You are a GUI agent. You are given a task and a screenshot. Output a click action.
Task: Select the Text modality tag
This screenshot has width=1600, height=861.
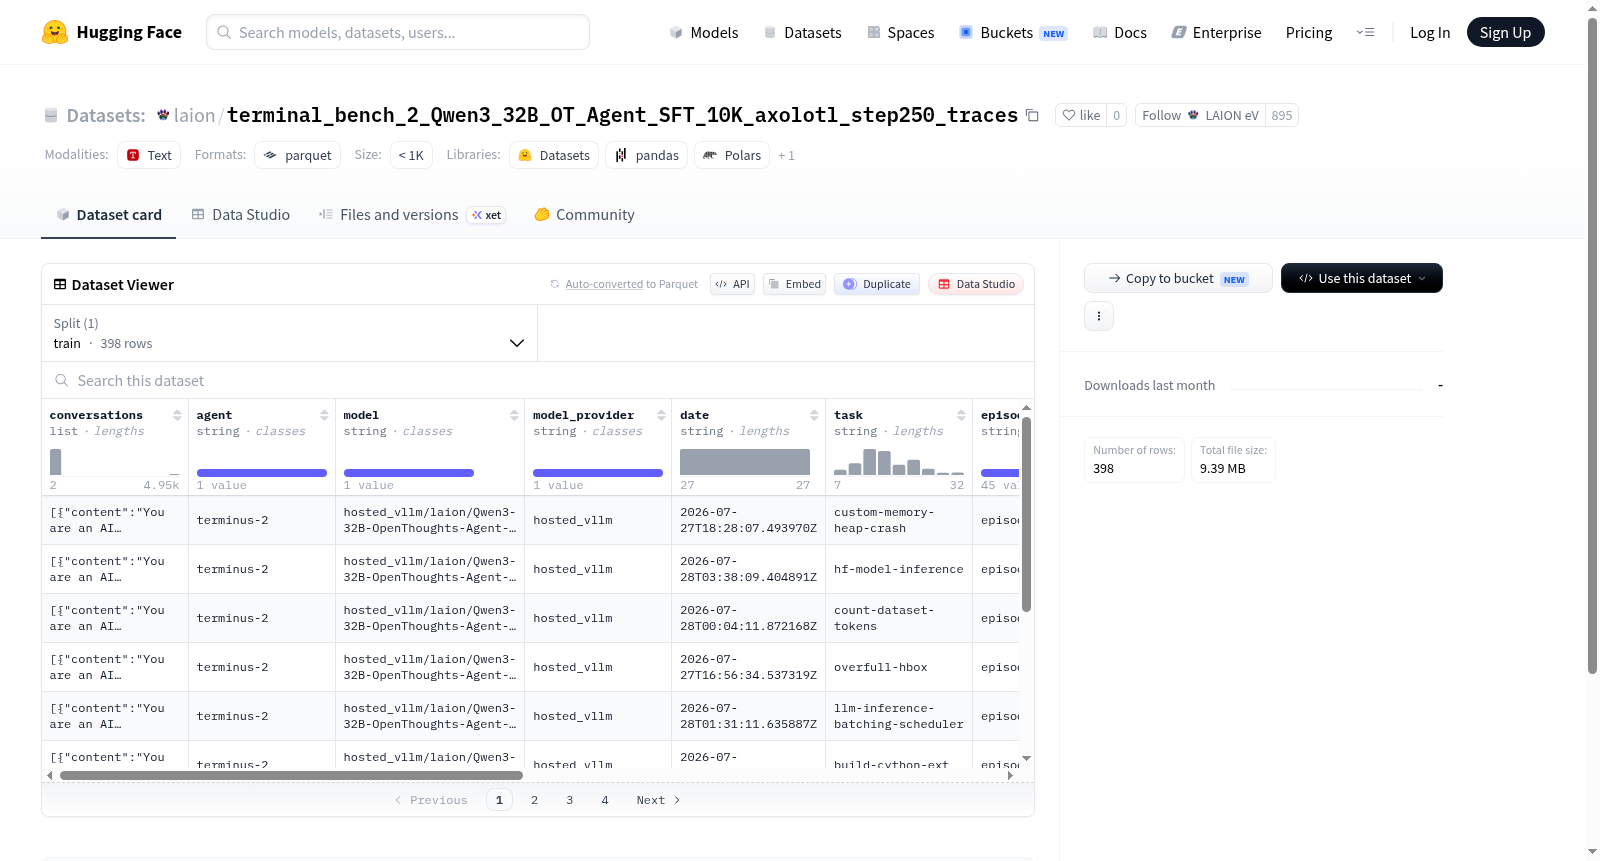(149, 155)
